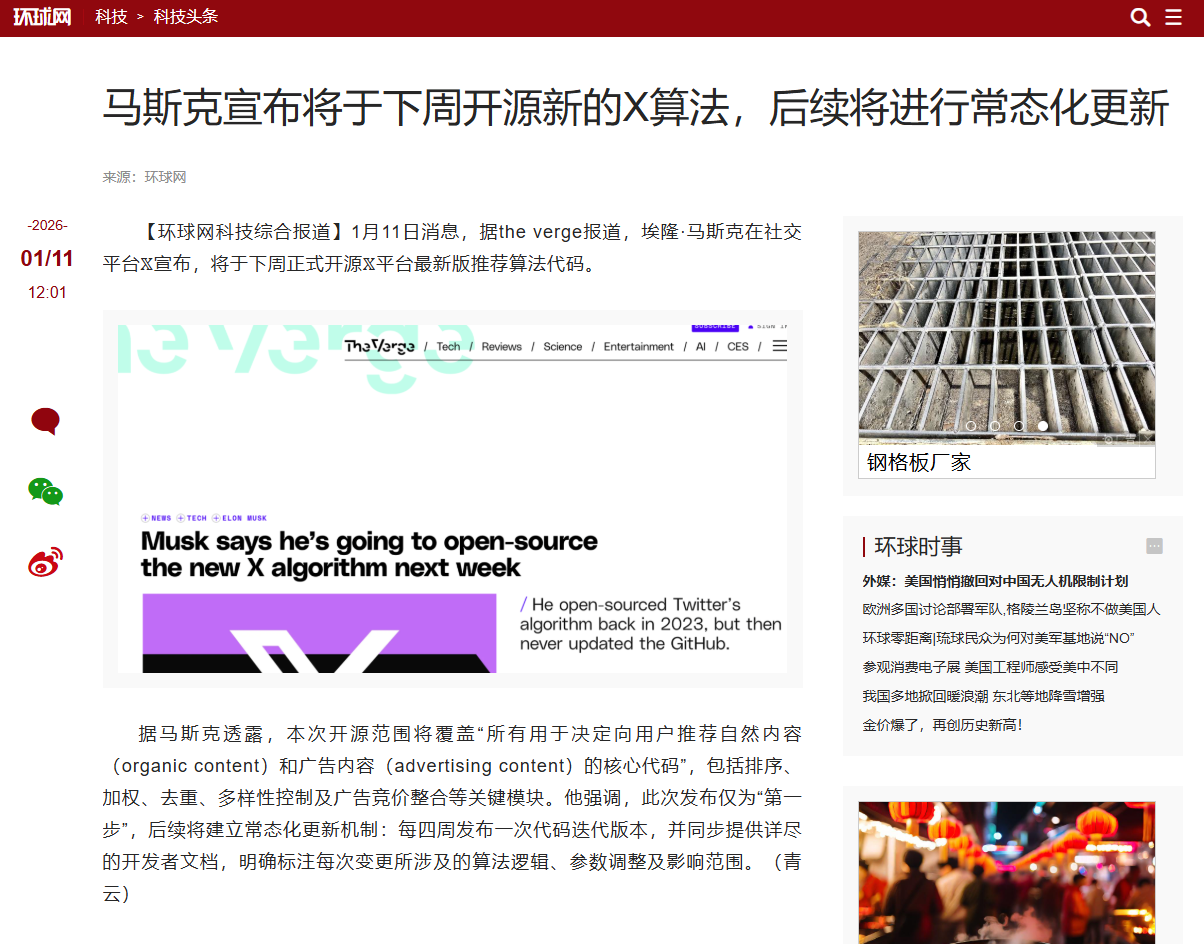Open 科技头条 breadcrumb link
This screenshot has width=1204, height=944.
pos(185,17)
